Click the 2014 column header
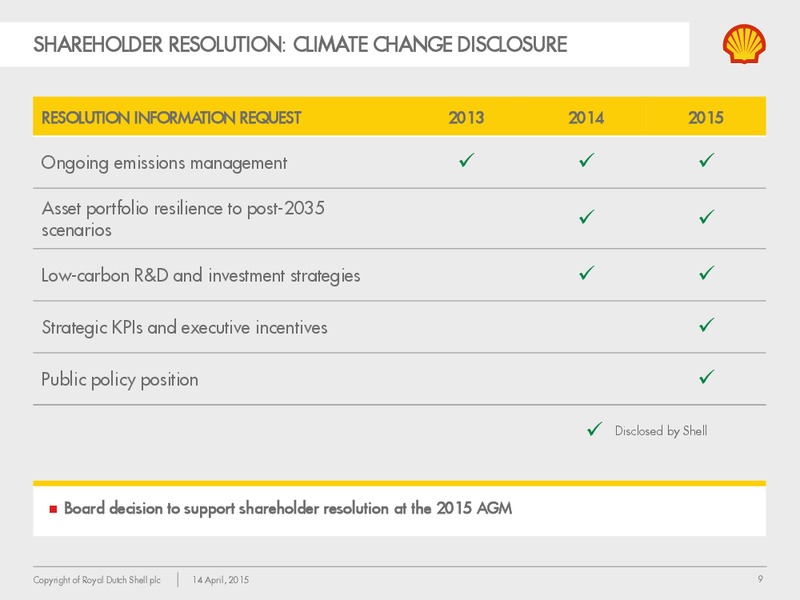Image resolution: width=800 pixels, height=600 pixels. pyautogui.click(x=586, y=118)
